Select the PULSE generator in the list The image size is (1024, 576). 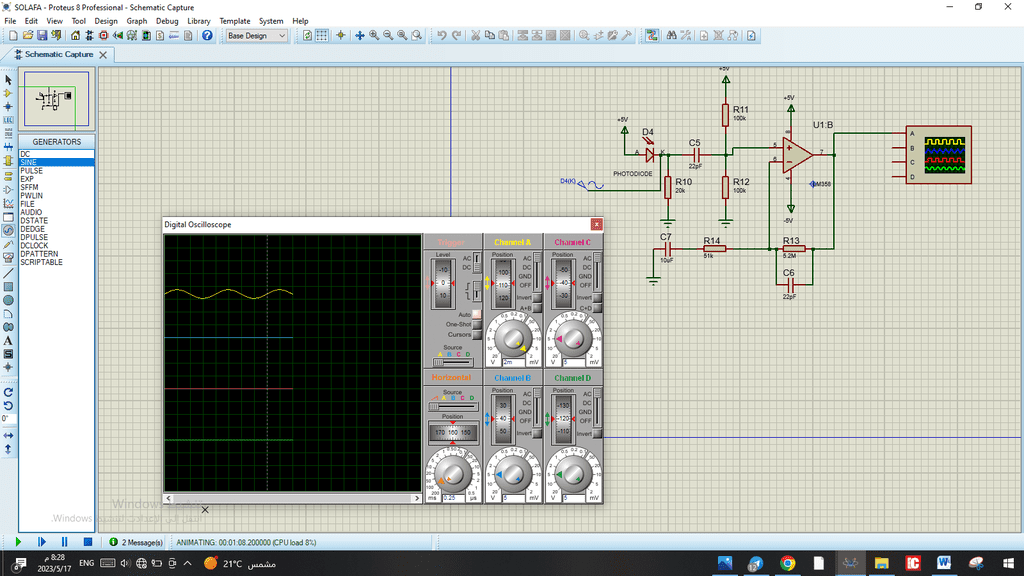coord(57,170)
